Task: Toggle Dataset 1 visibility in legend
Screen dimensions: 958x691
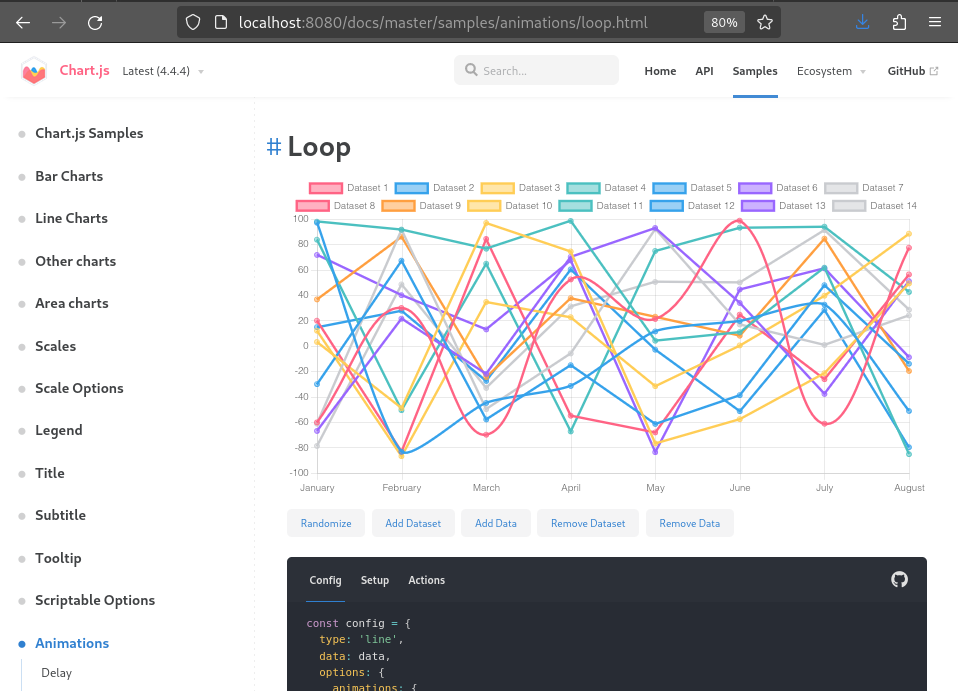Action: tap(349, 188)
